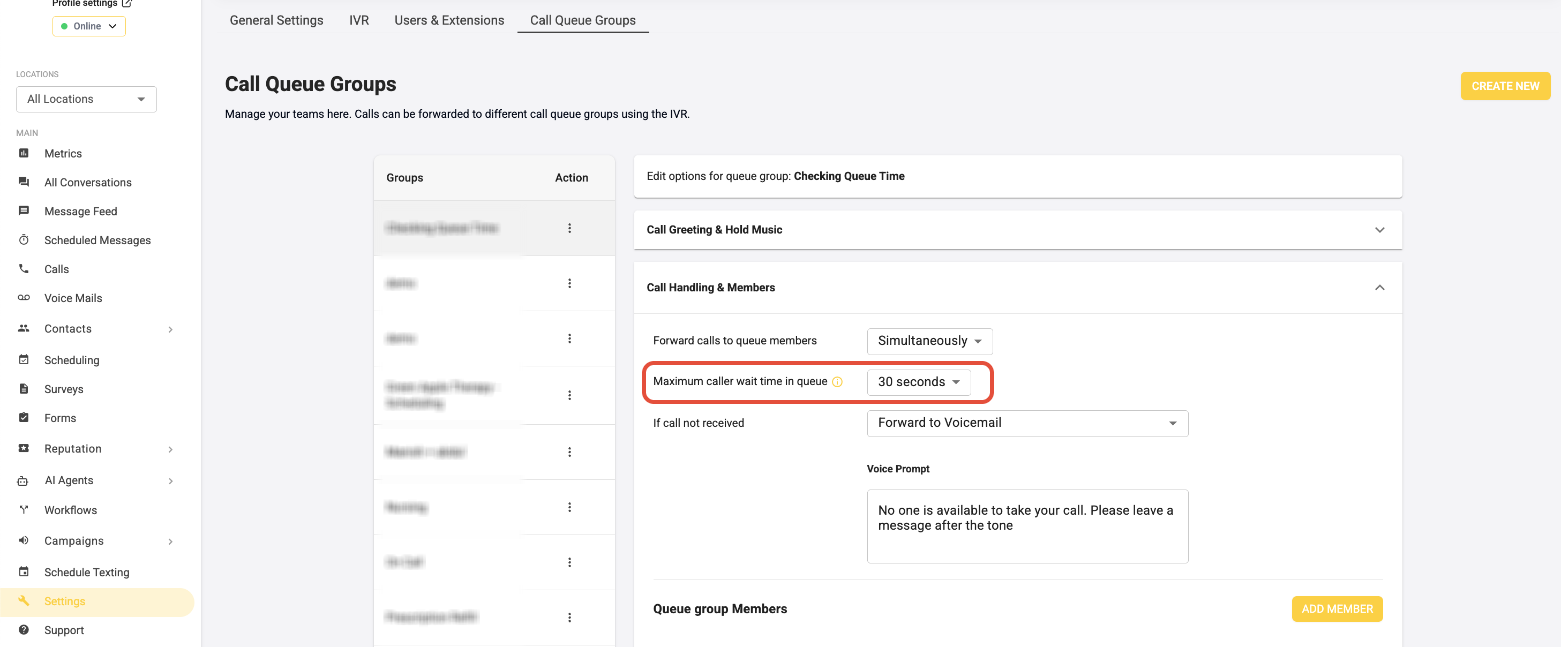Expand the Call Greeting & Hold Music section
This screenshot has height=647, width=1561.
coord(1380,230)
